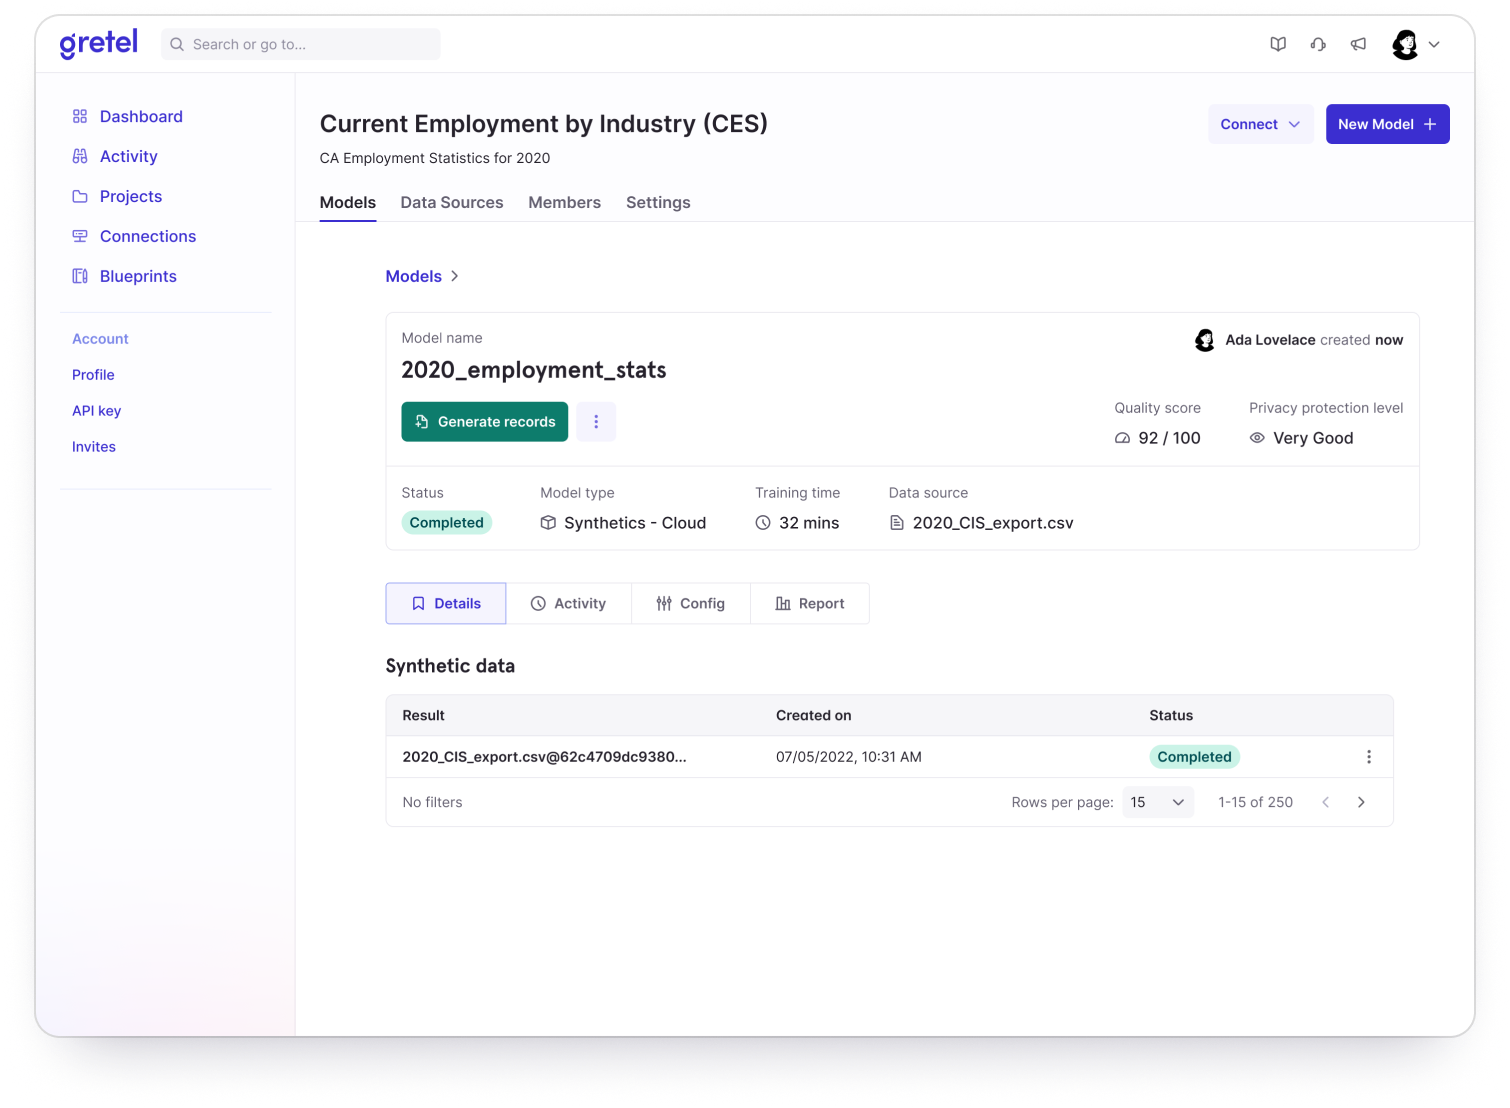Open the documentation book icon

(1278, 44)
